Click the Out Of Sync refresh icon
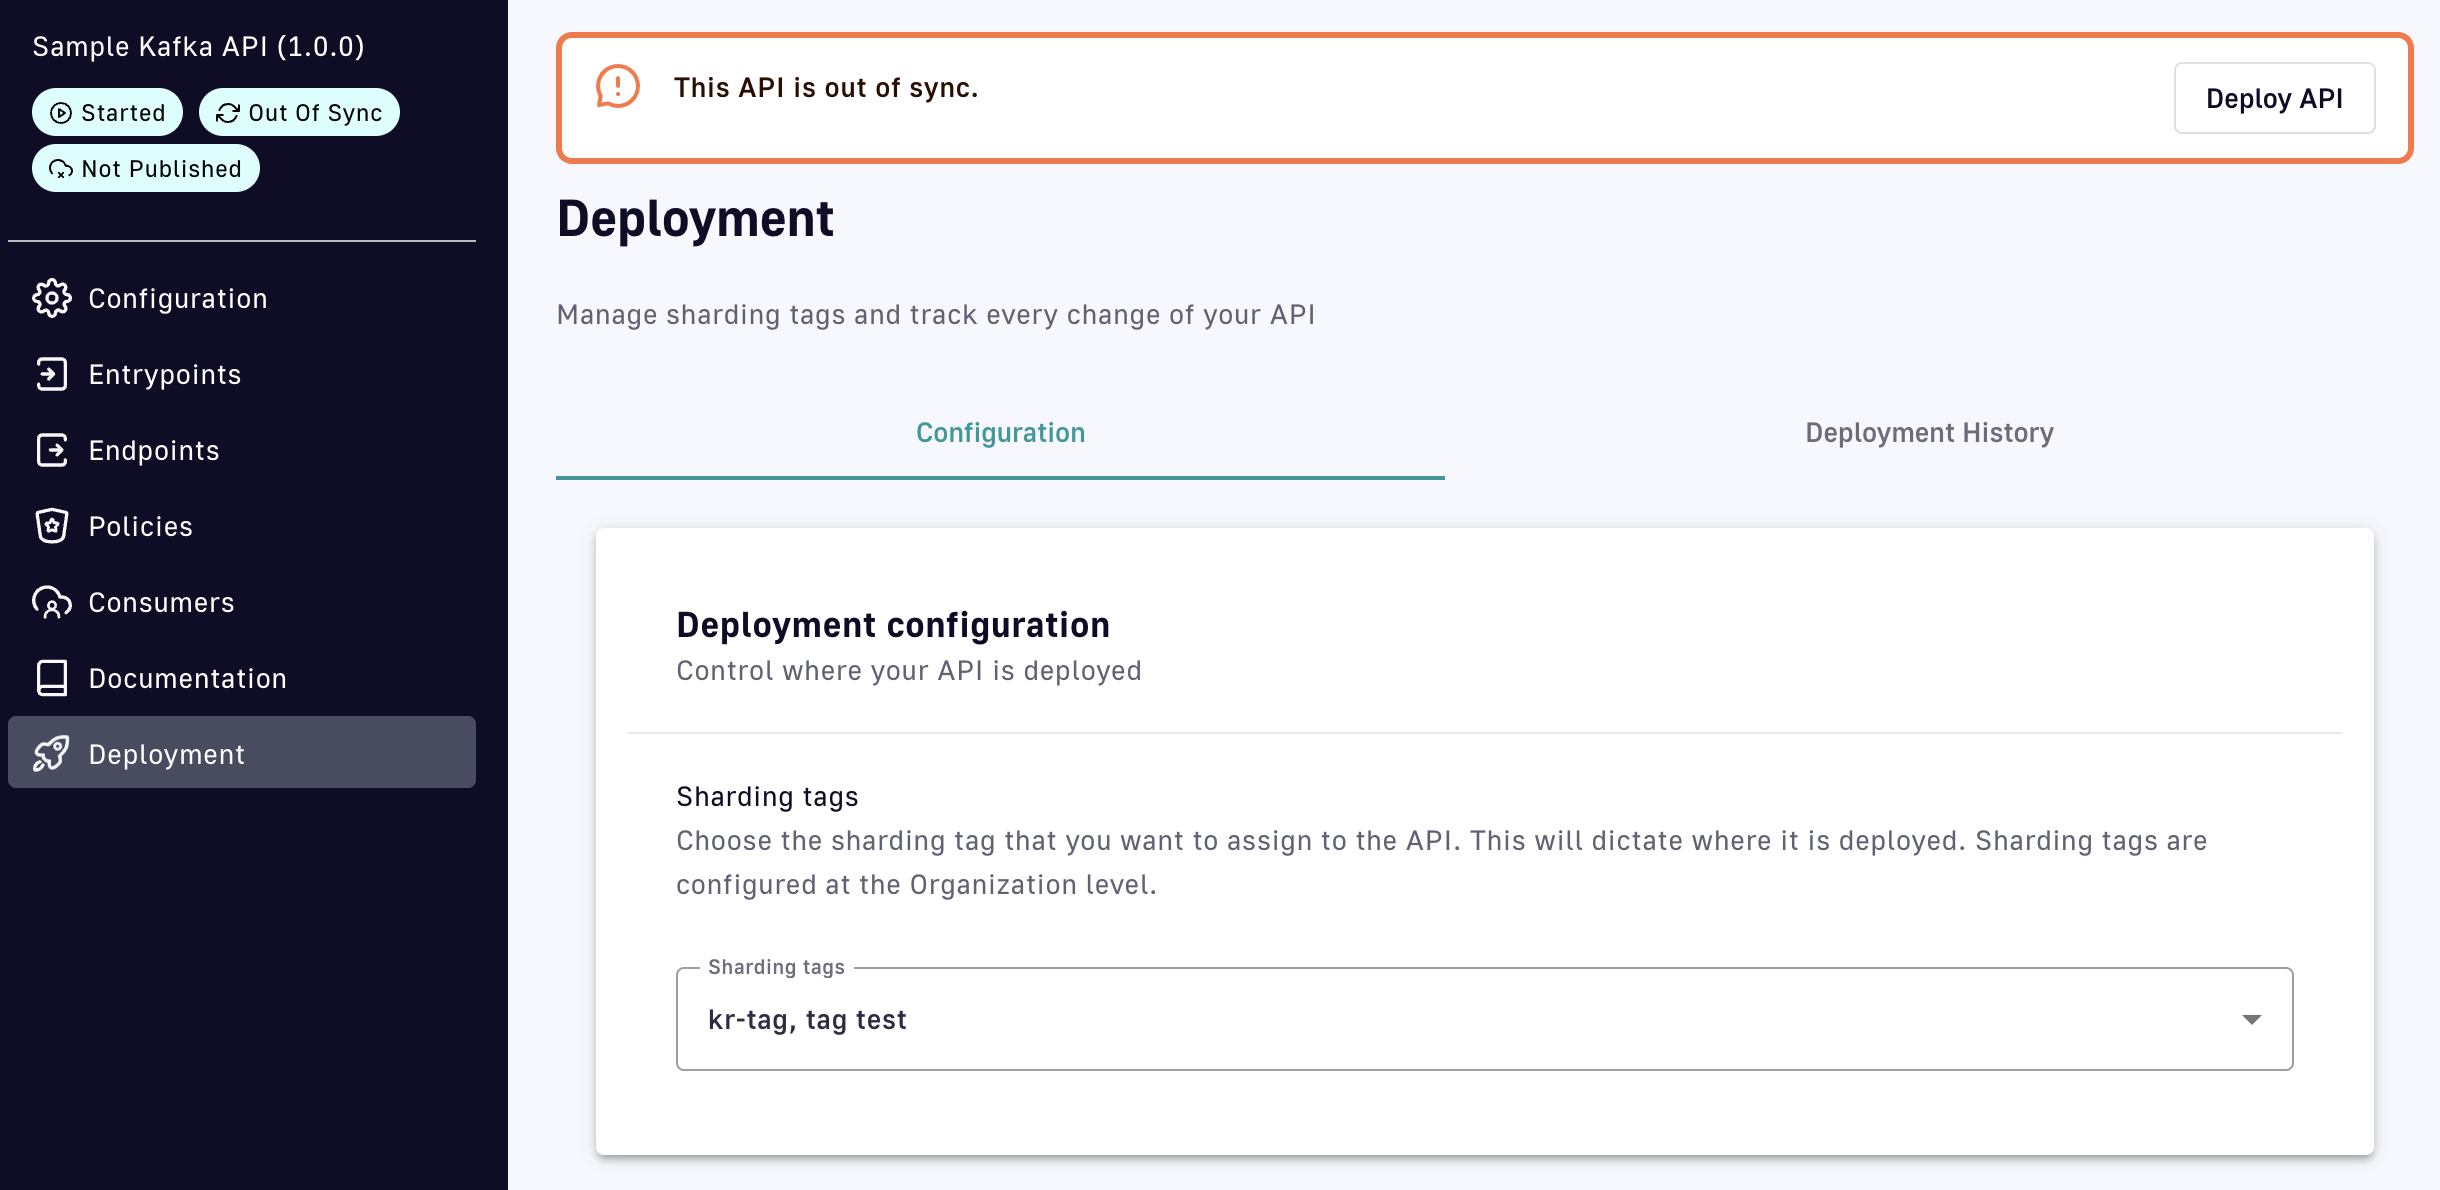The height and width of the screenshot is (1190, 2440). pos(228,113)
